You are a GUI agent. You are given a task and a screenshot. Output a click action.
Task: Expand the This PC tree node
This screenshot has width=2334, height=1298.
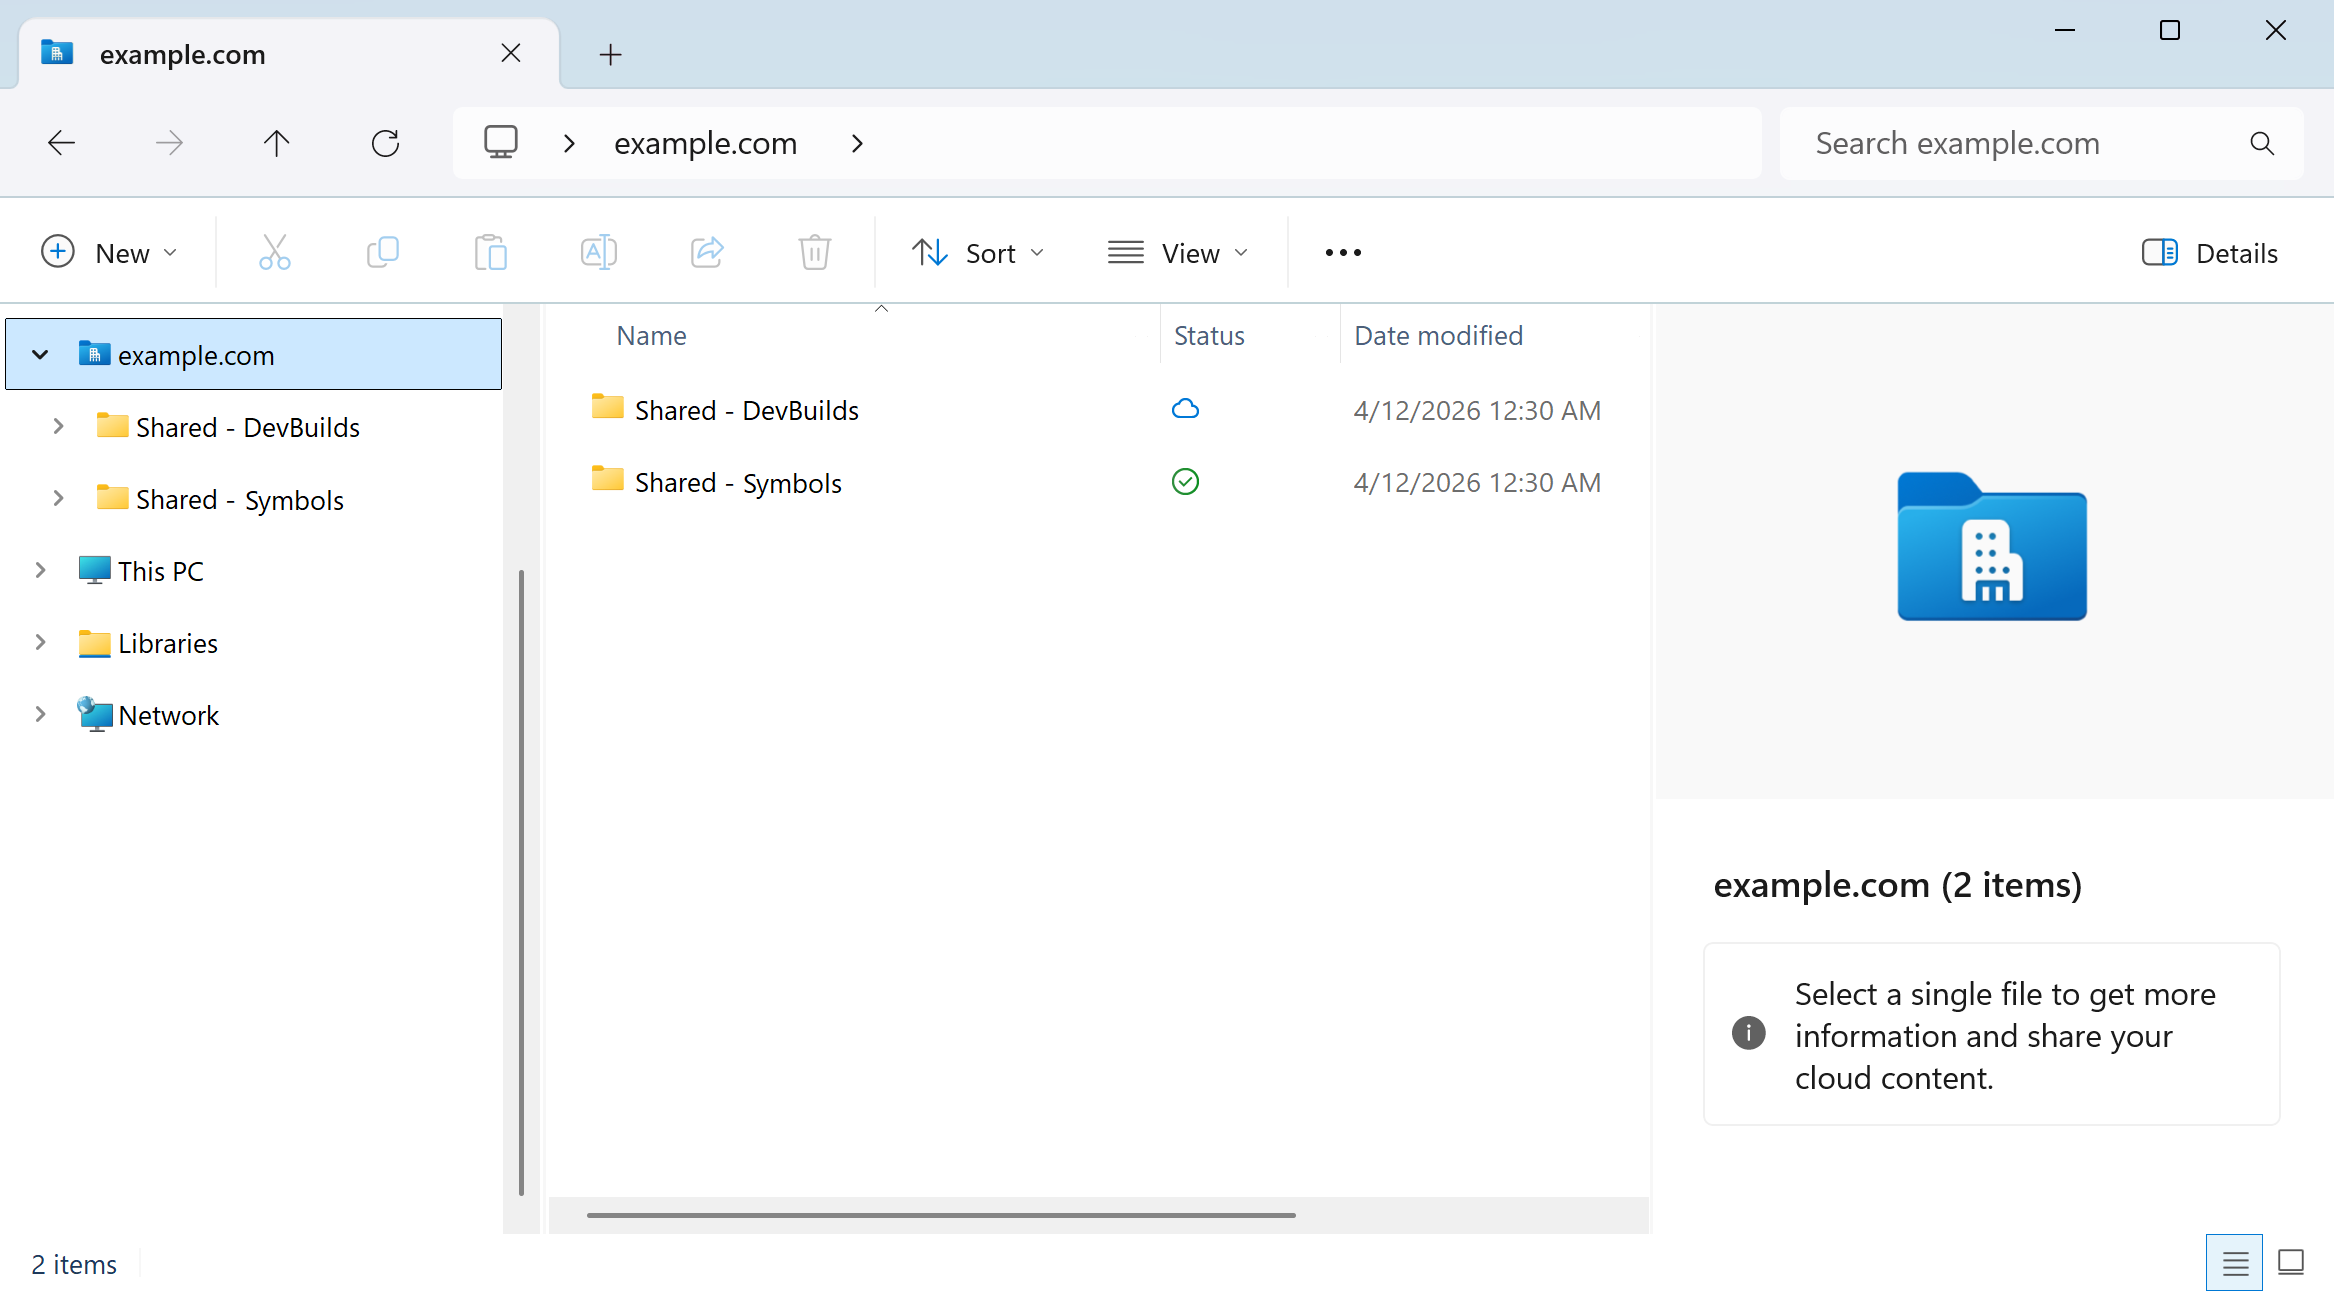40,571
